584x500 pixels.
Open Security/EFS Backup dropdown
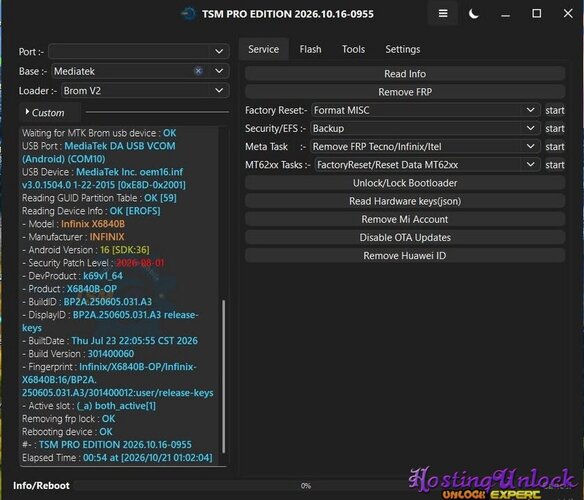pyautogui.click(x=425, y=129)
